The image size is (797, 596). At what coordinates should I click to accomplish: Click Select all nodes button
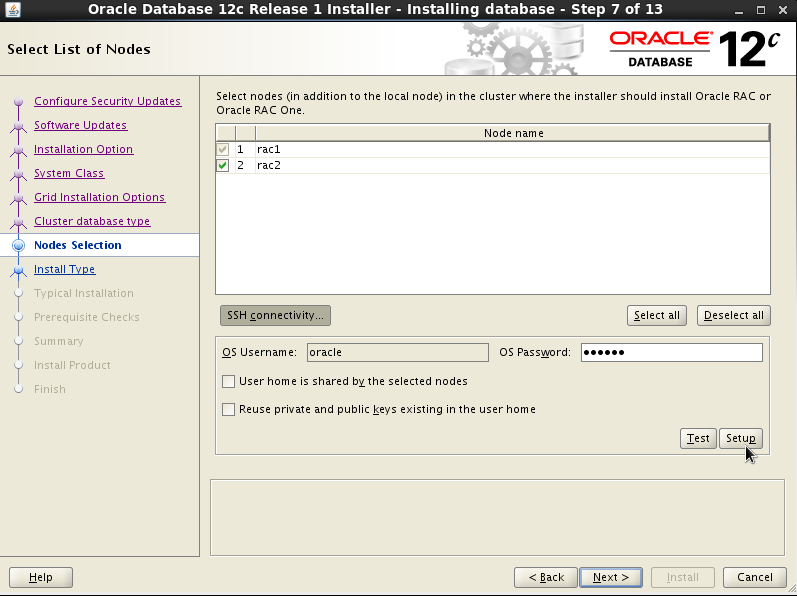(x=657, y=315)
